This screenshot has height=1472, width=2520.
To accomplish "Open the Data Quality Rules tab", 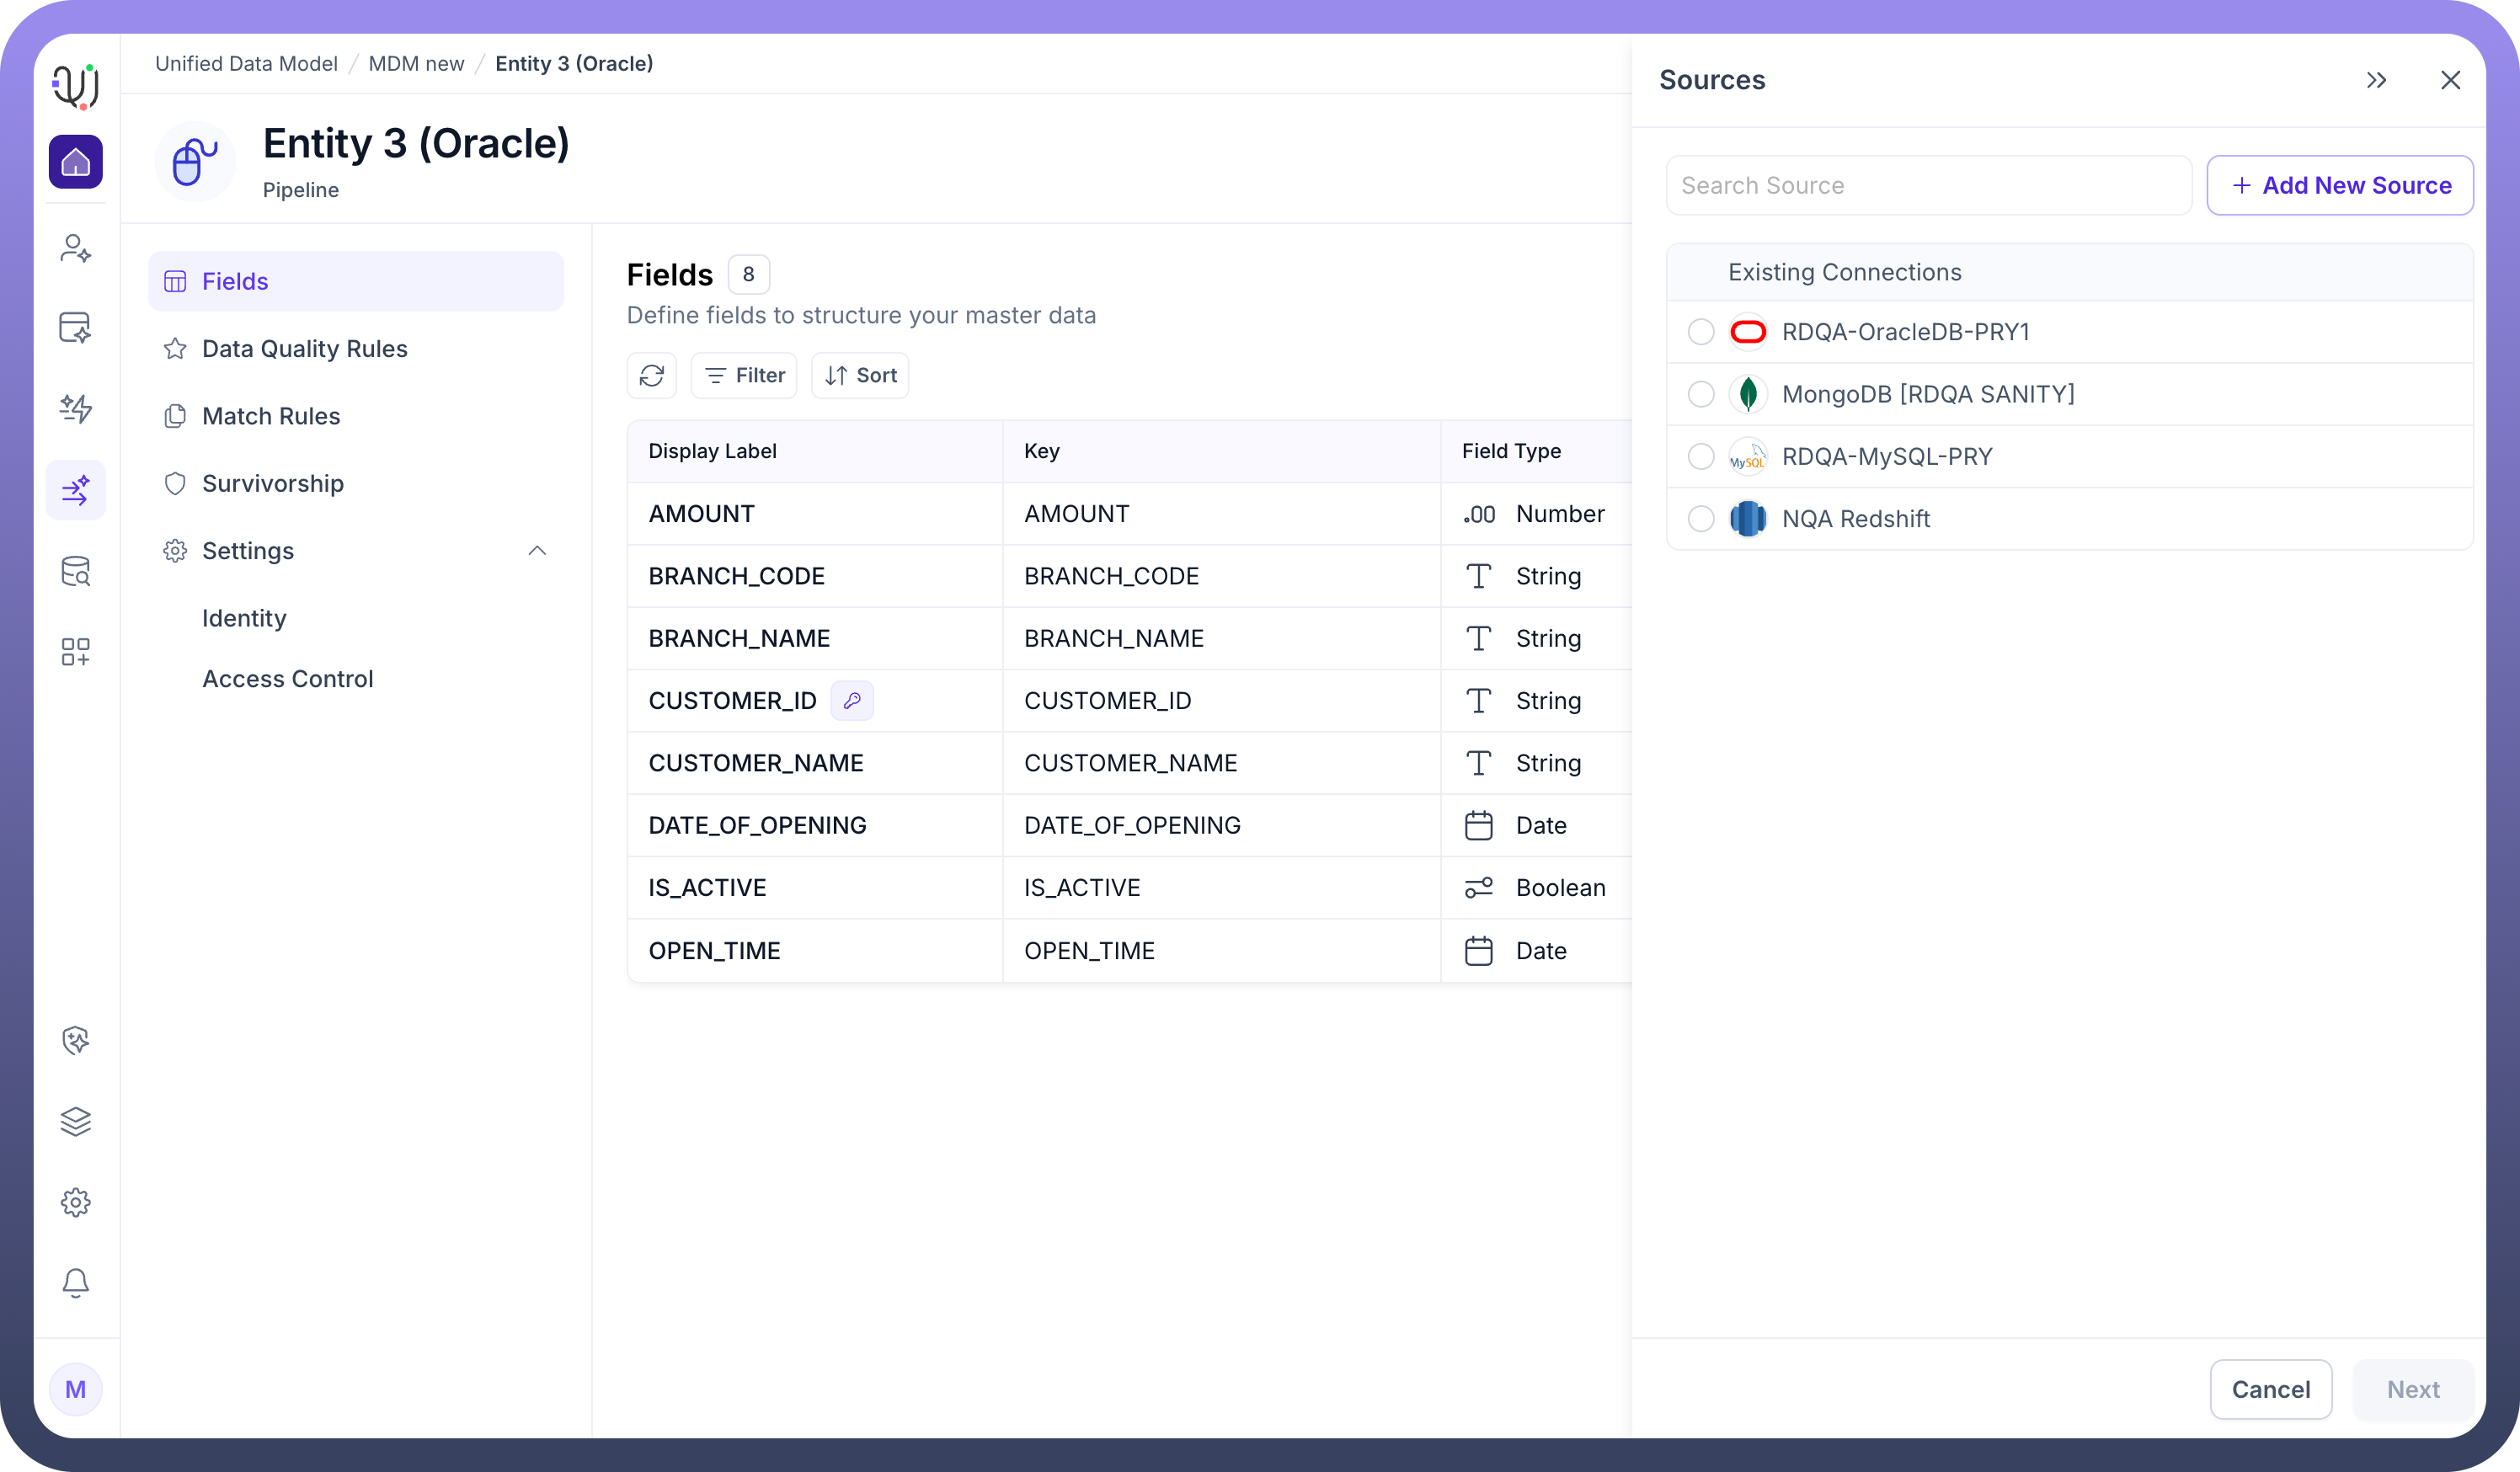I will click(x=304, y=348).
